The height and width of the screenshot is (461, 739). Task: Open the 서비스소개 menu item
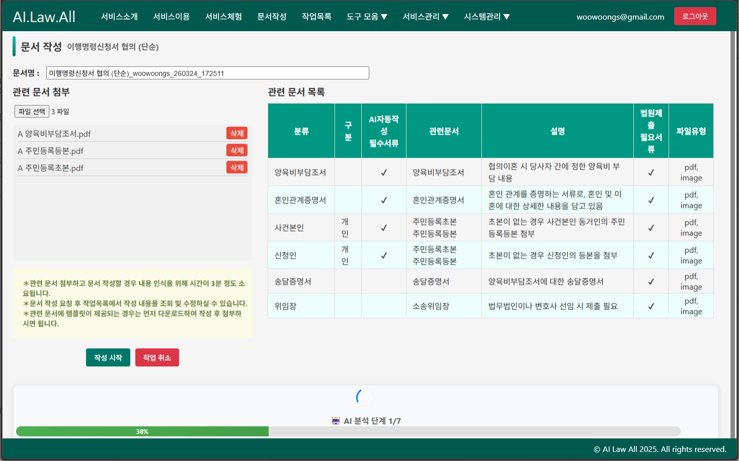point(119,16)
